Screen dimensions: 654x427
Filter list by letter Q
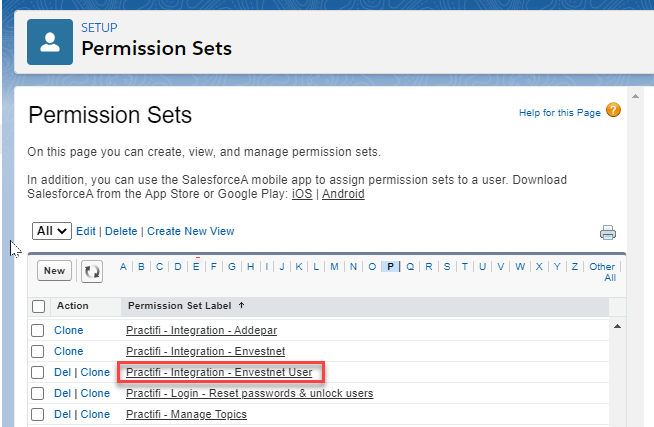pos(410,266)
